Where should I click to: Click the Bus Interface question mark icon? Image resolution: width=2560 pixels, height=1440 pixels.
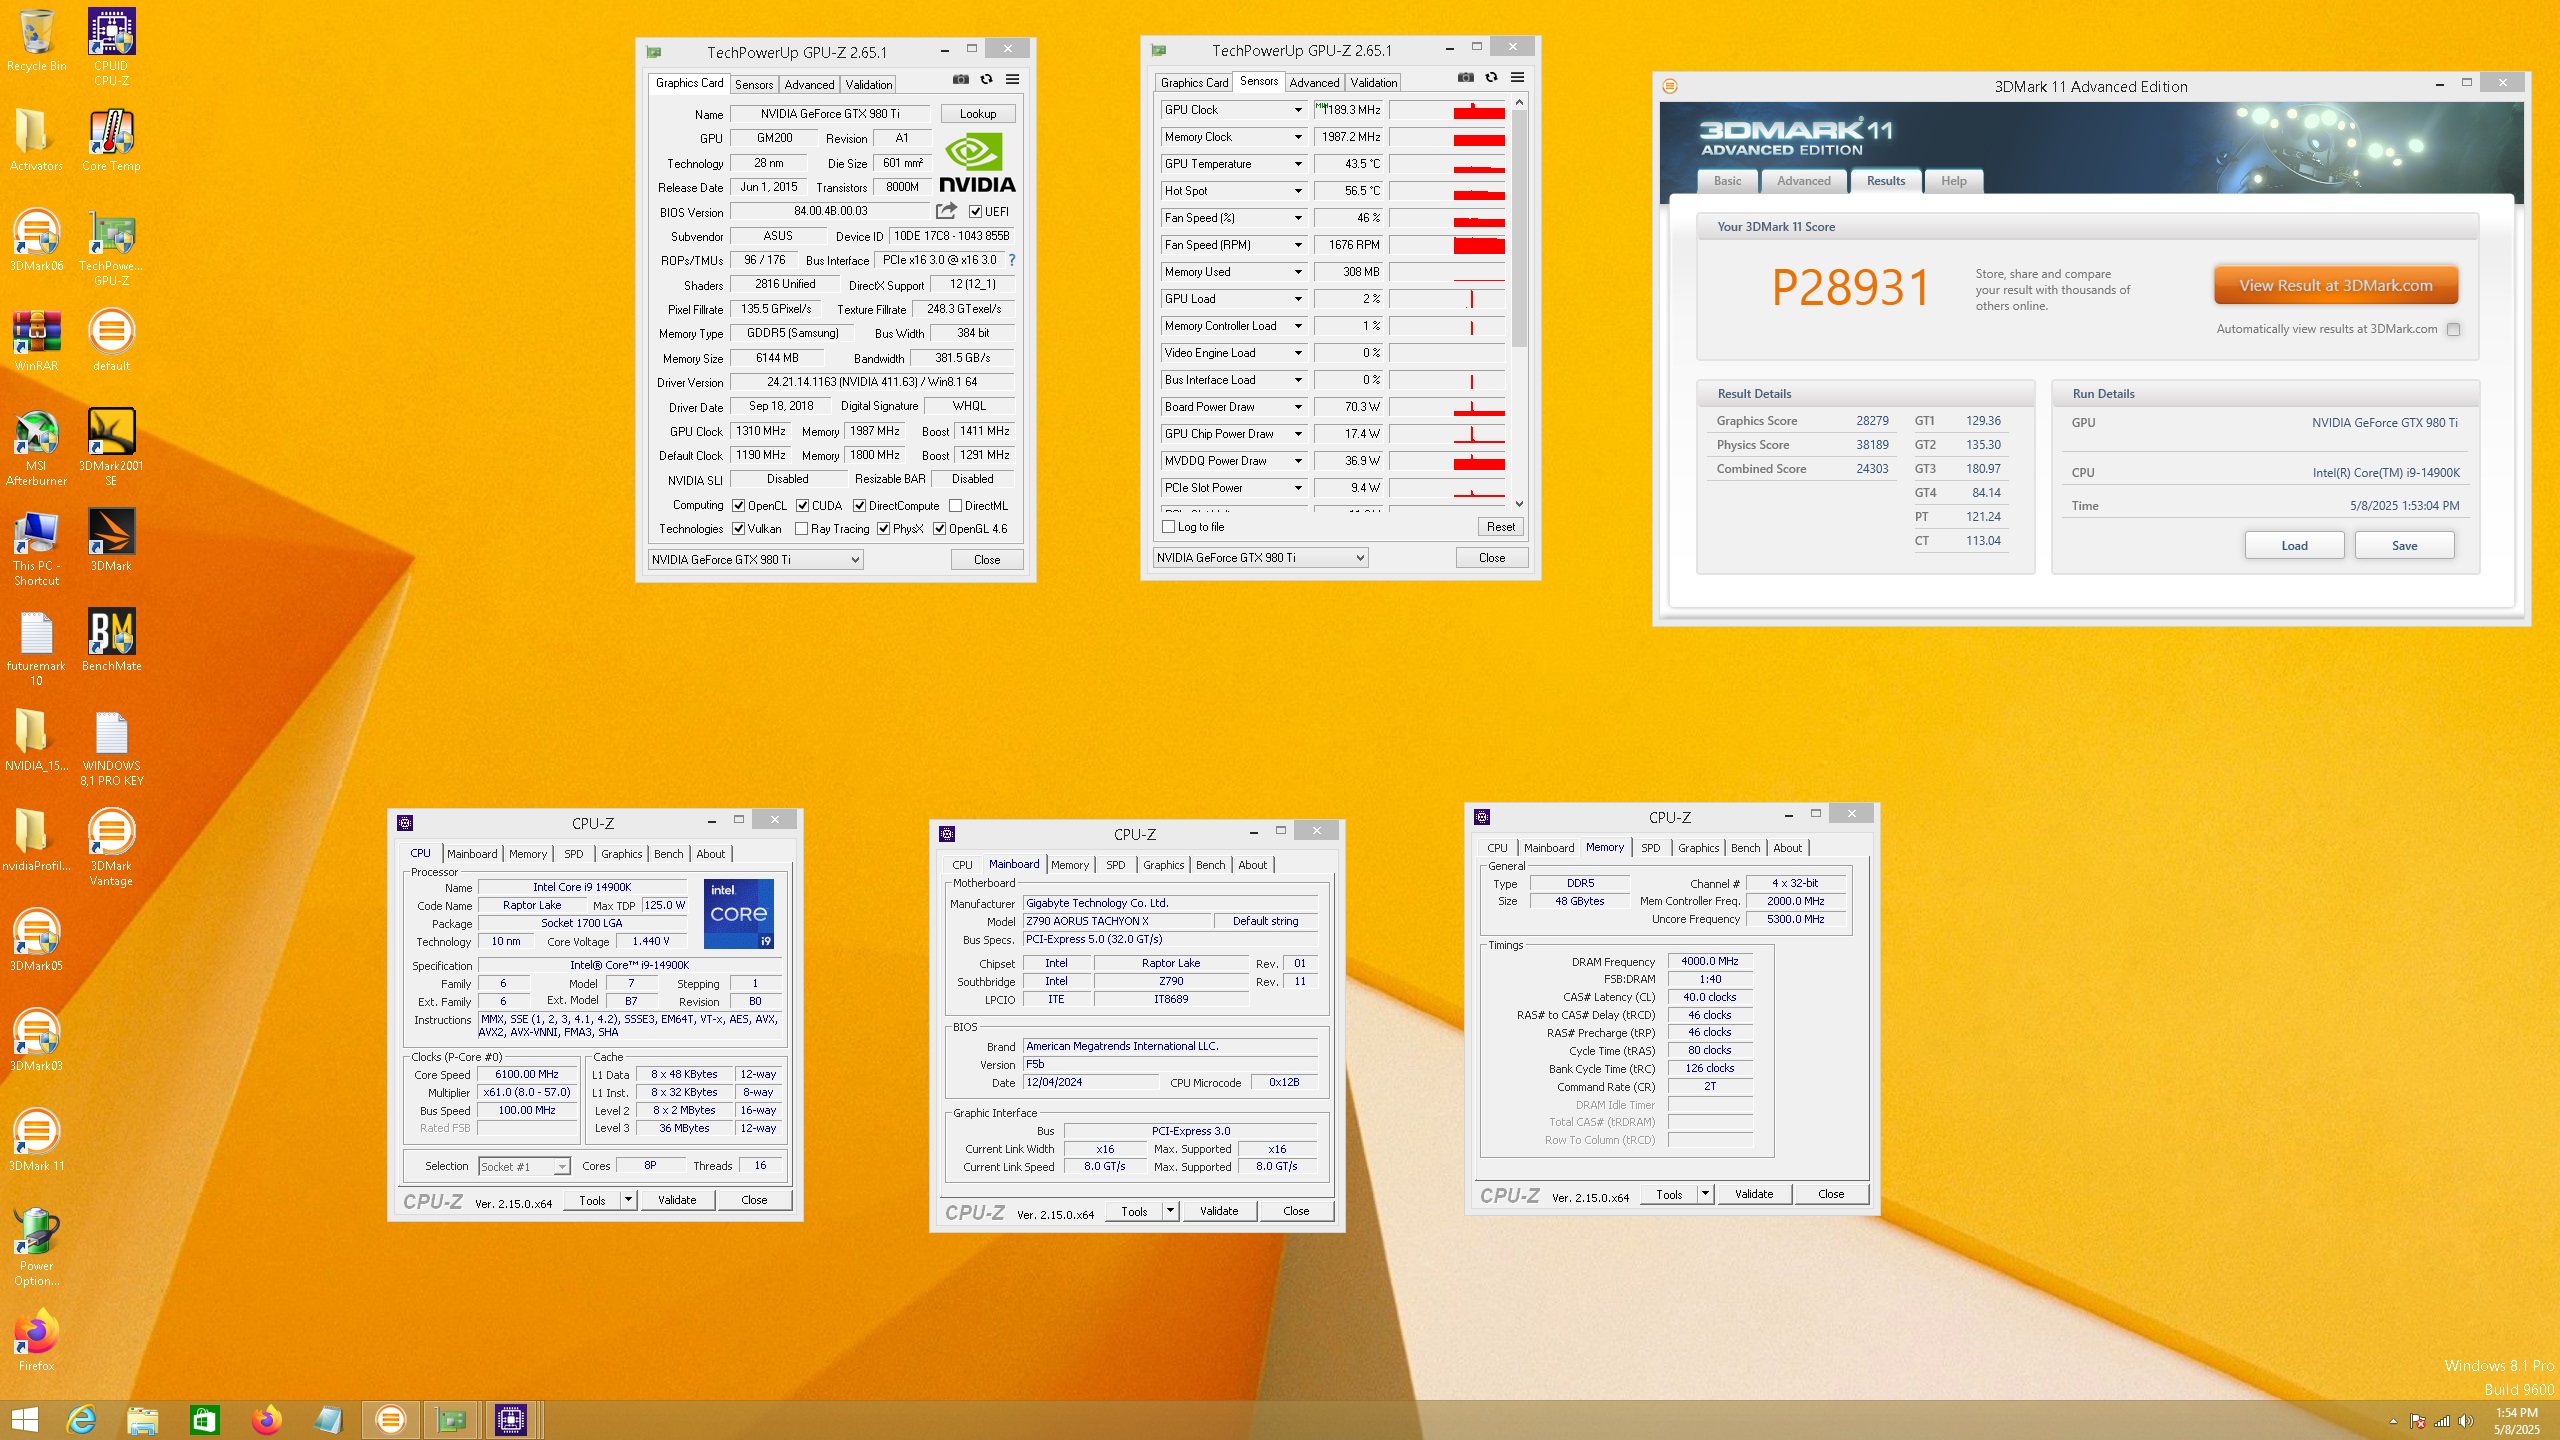1011,260
